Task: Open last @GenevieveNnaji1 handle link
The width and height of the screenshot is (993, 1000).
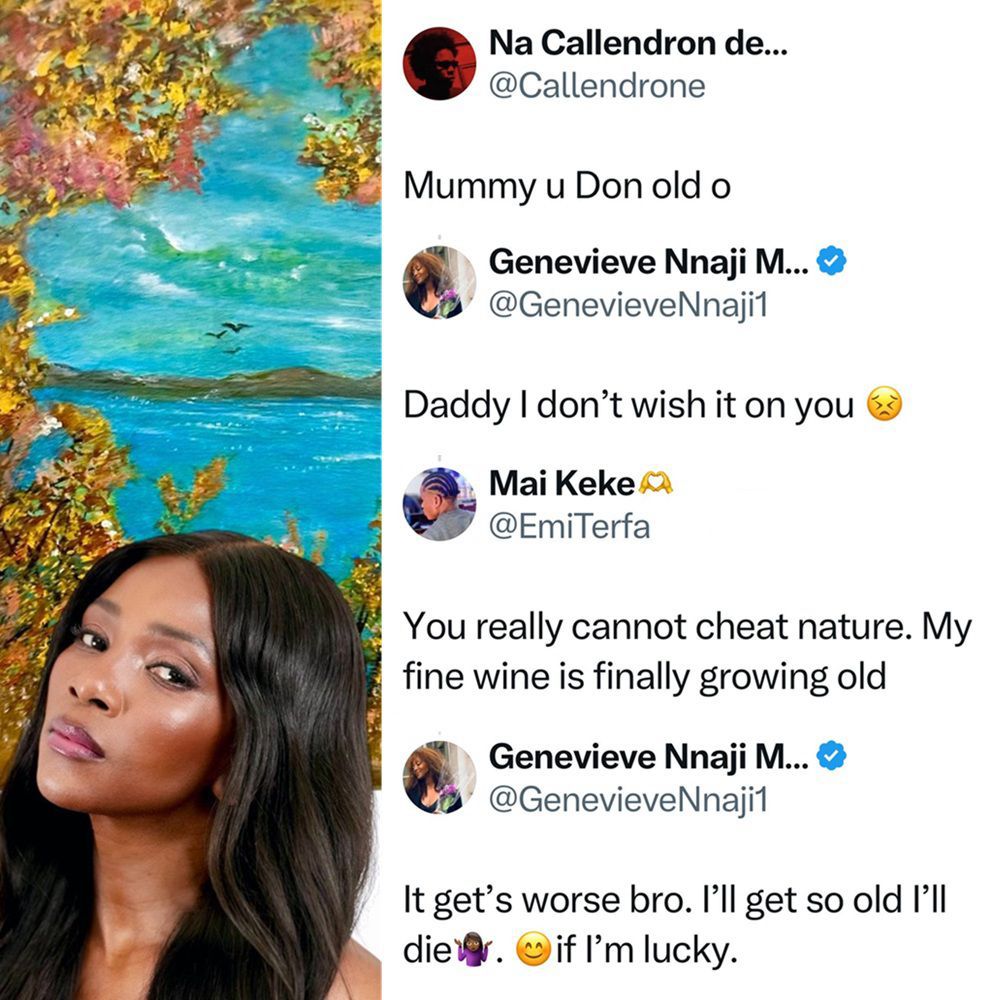Action: point(628,799)
